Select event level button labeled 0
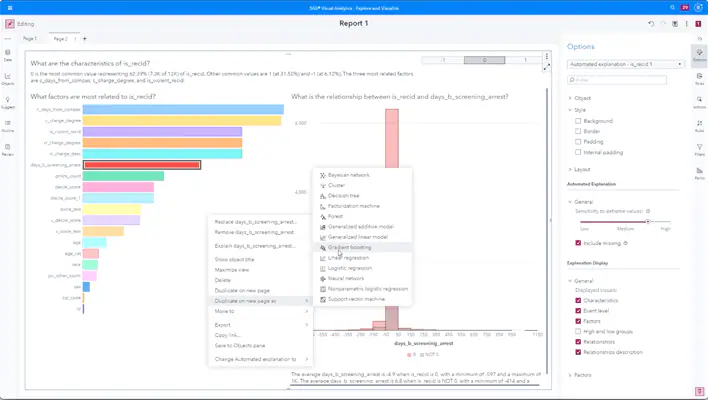 [484, 60]
